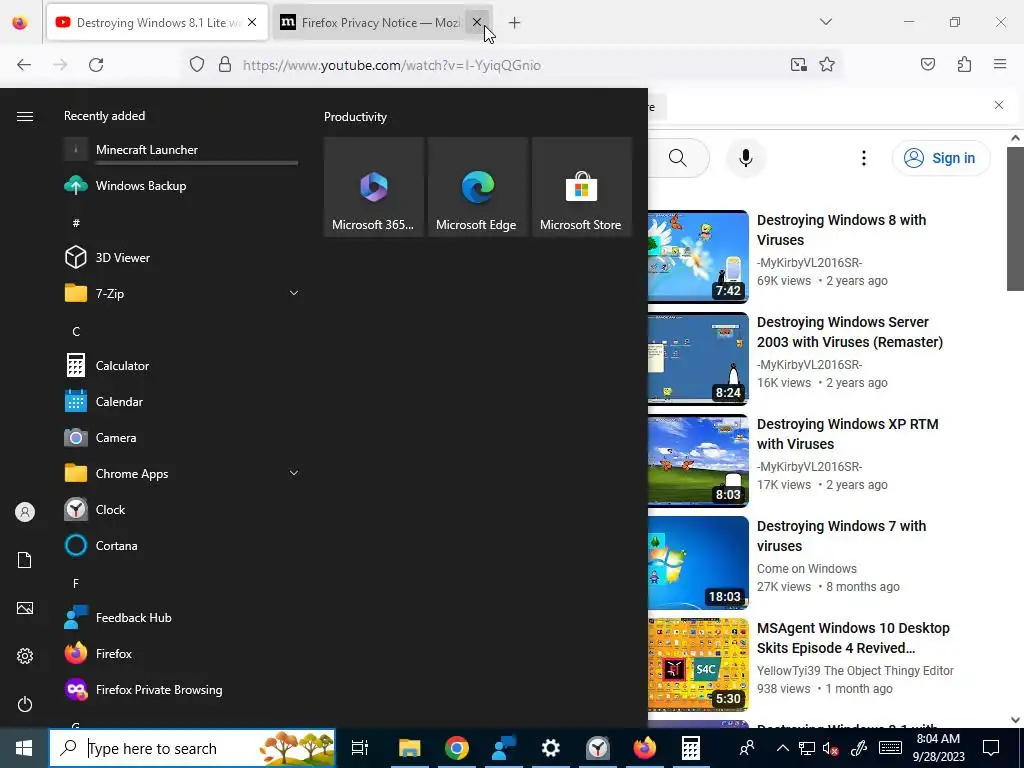Expand the Chrome Apps folder chevron
1024x768 pixels.
294,473
